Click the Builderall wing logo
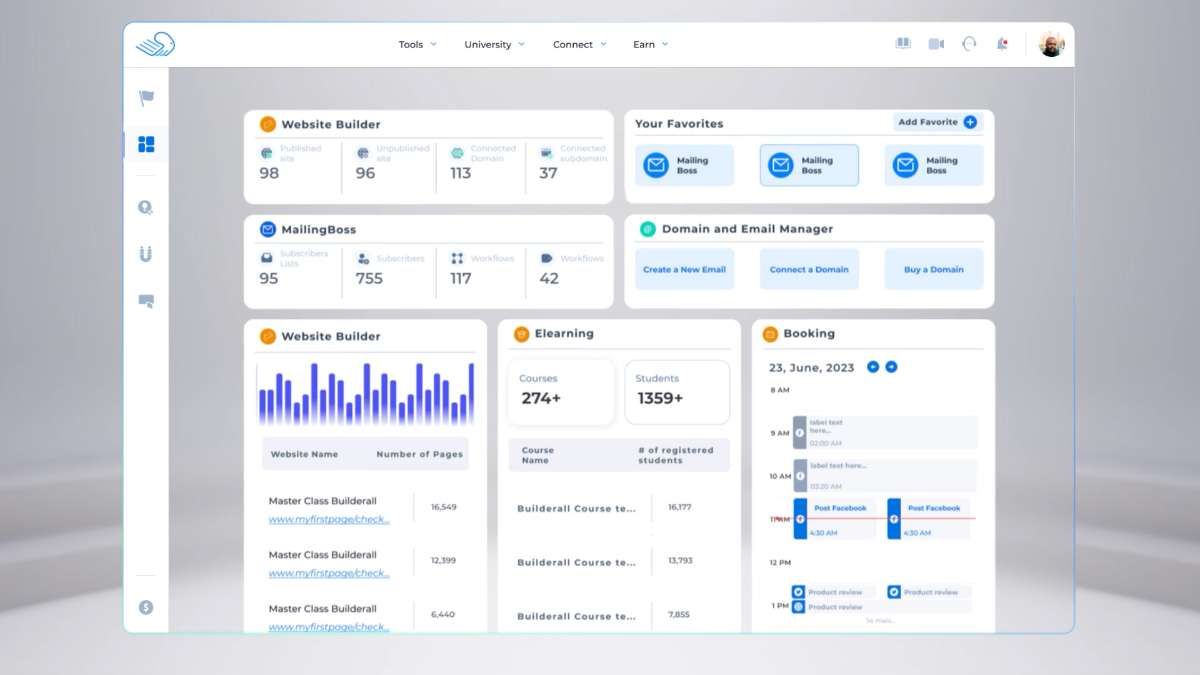The width and height of the screenshot is (1200, 675). point(156,44)
